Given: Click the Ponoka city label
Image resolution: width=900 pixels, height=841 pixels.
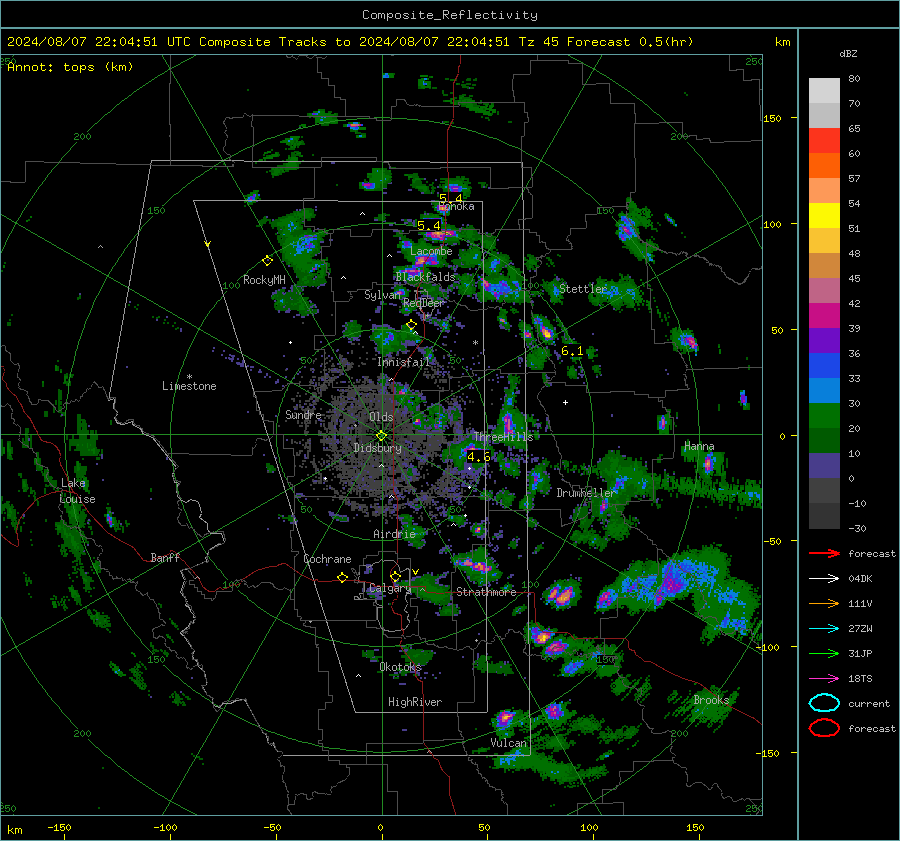Looking at the screenshot, I should (x=456, y=207).
